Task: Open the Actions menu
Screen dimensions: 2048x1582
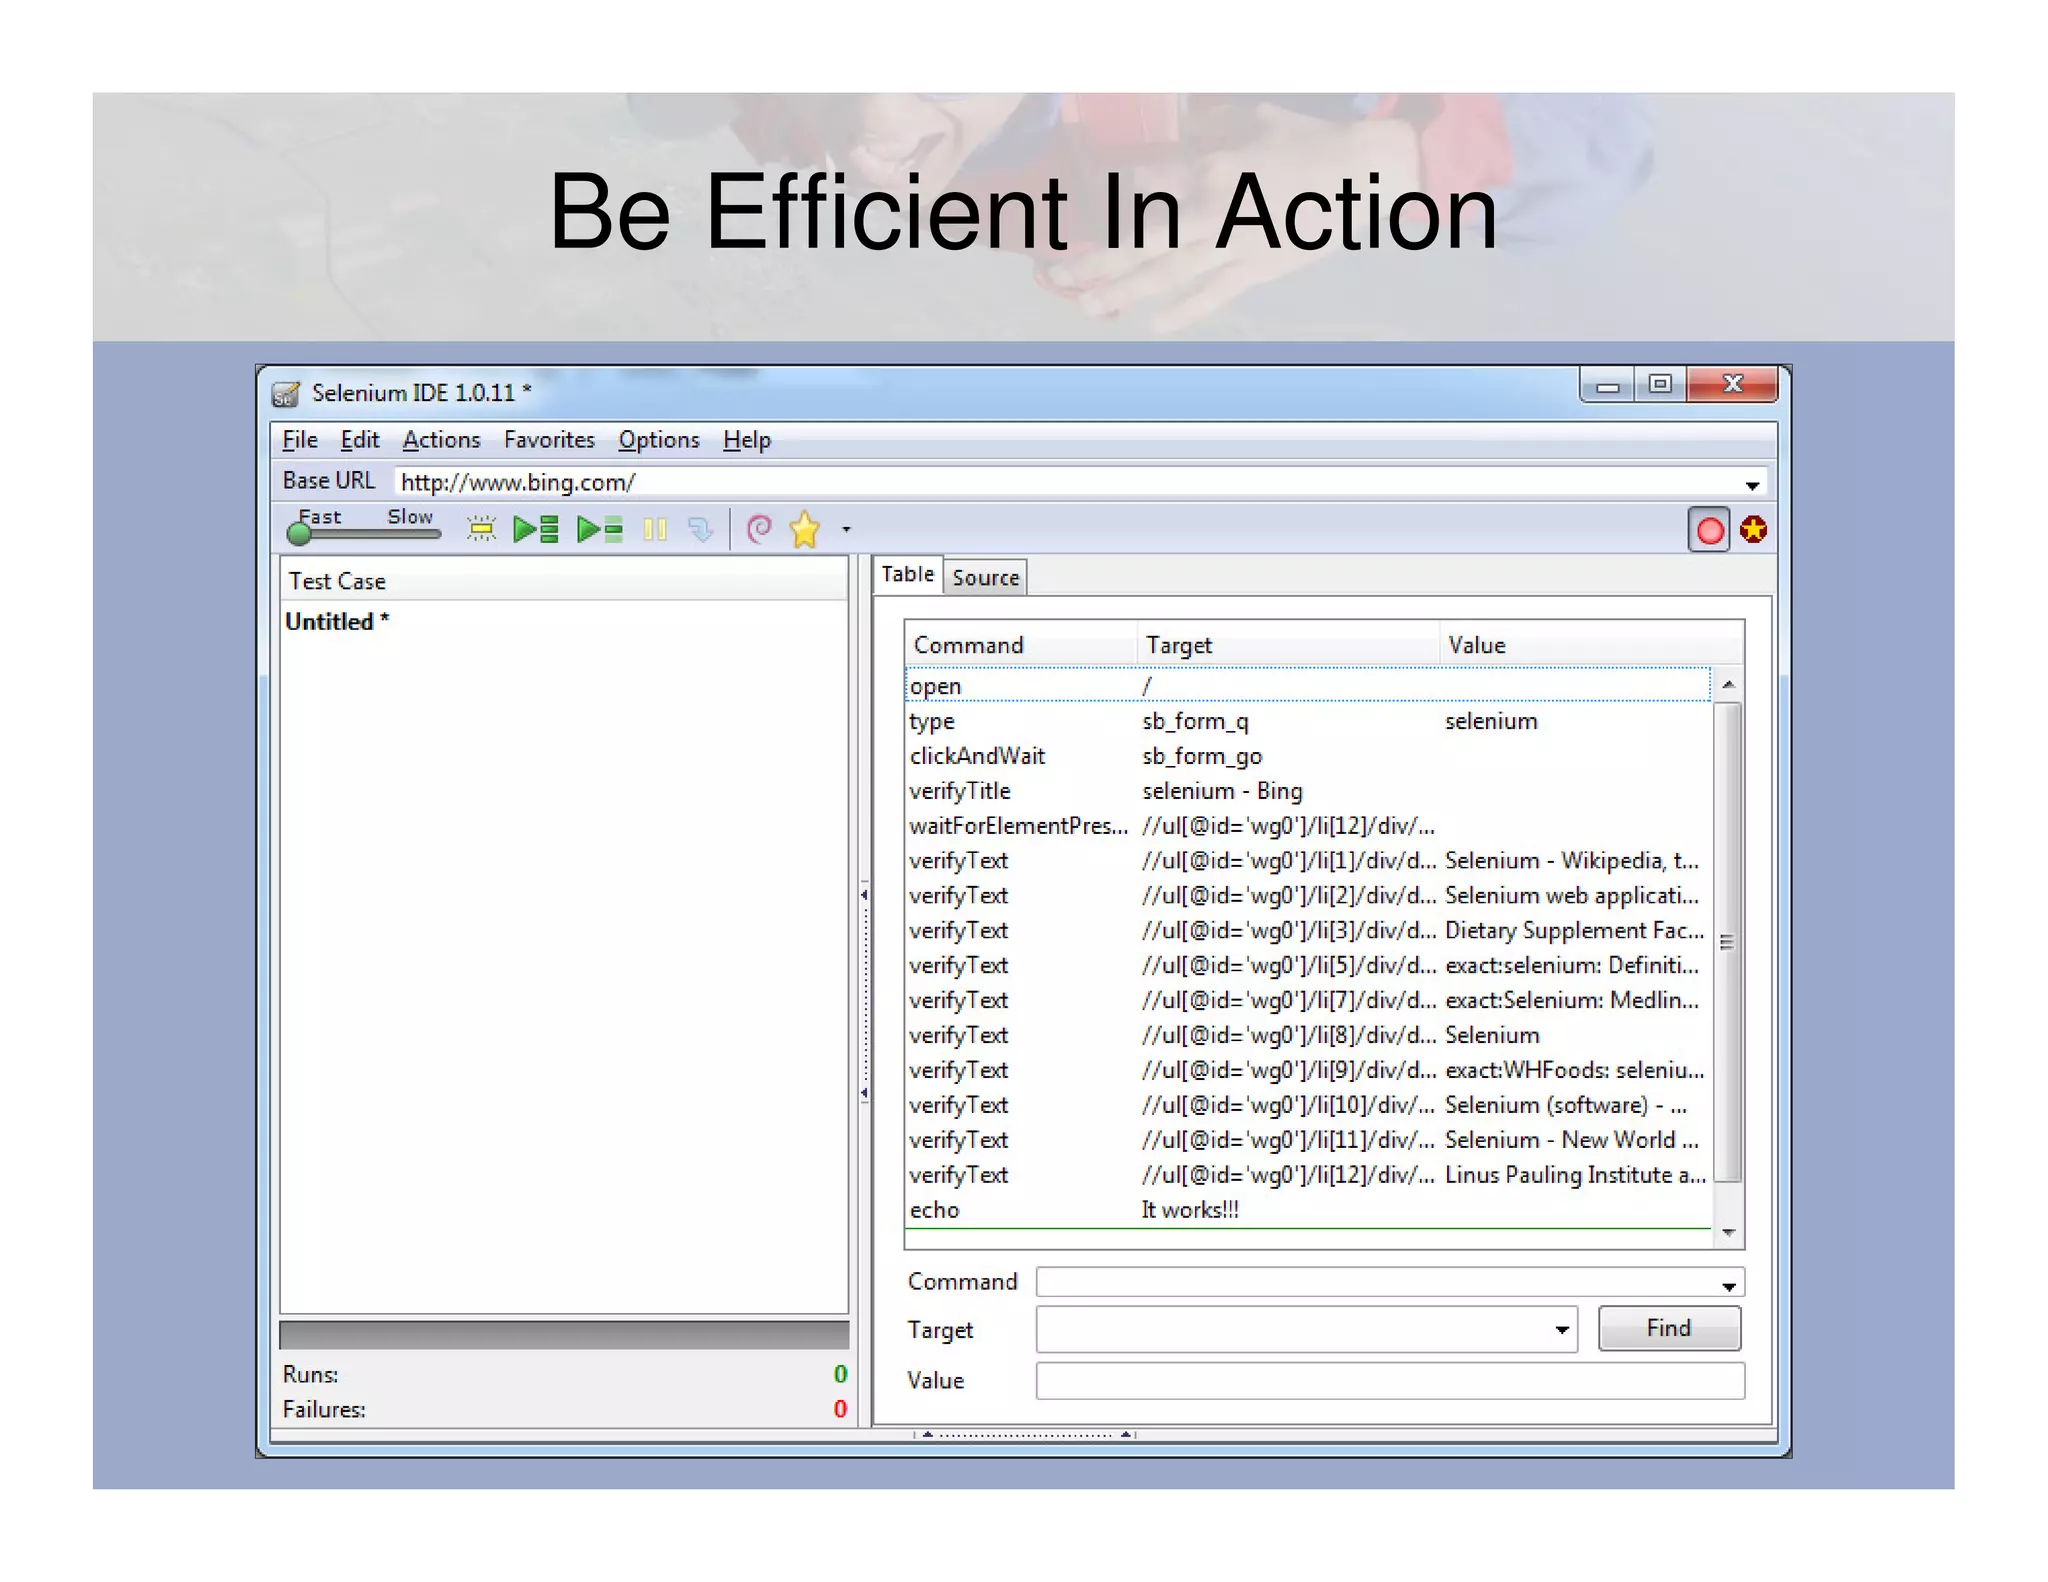Action: click(x=441, y=440)
